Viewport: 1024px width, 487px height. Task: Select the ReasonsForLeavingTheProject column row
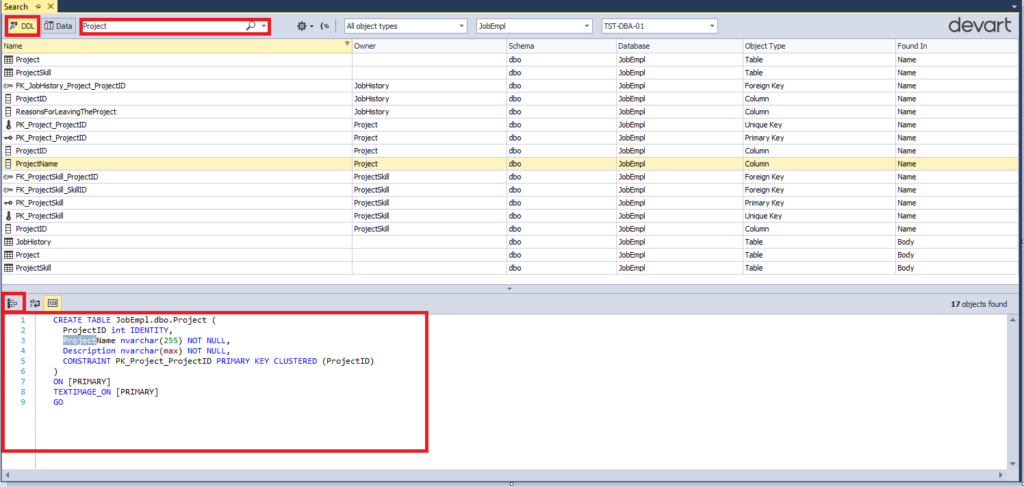click(x=511, y=112)
